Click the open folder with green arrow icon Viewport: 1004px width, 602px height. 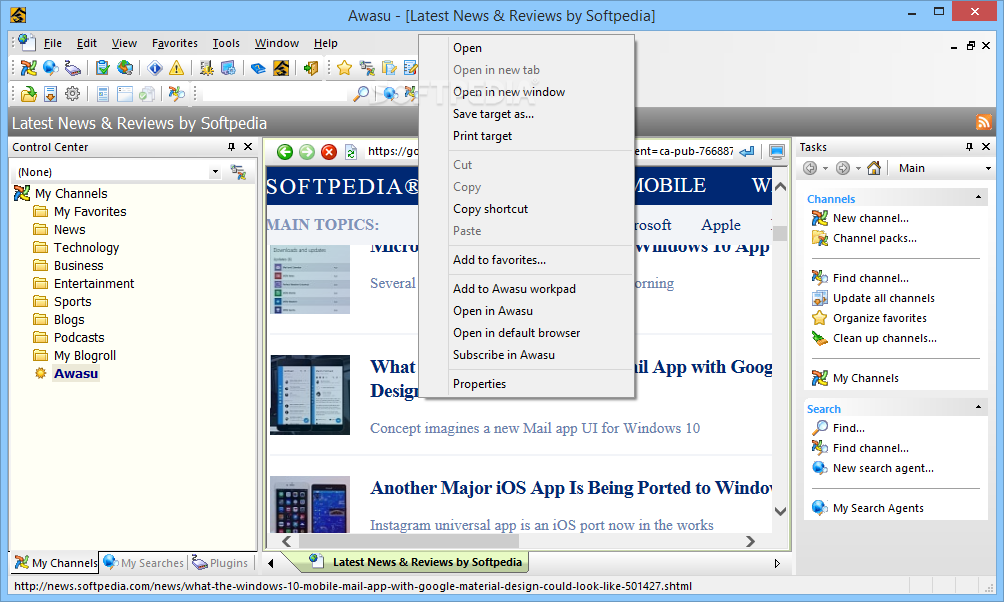tap(28, 94)
